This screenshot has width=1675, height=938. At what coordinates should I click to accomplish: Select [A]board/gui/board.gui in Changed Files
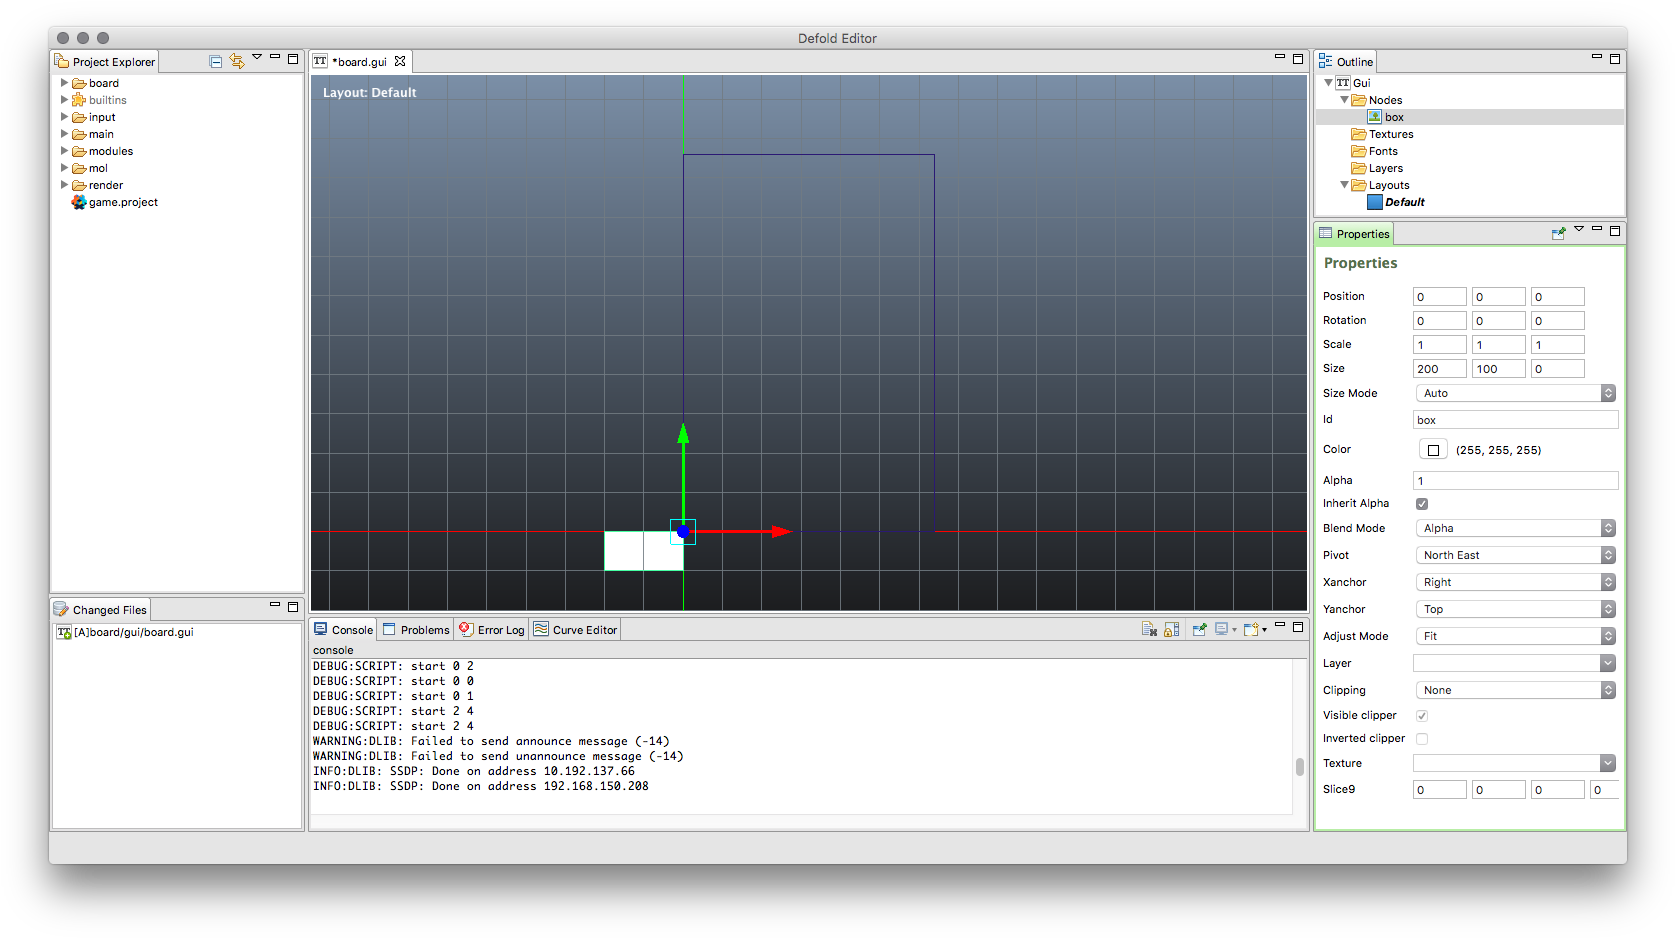(x=125, y=632)
